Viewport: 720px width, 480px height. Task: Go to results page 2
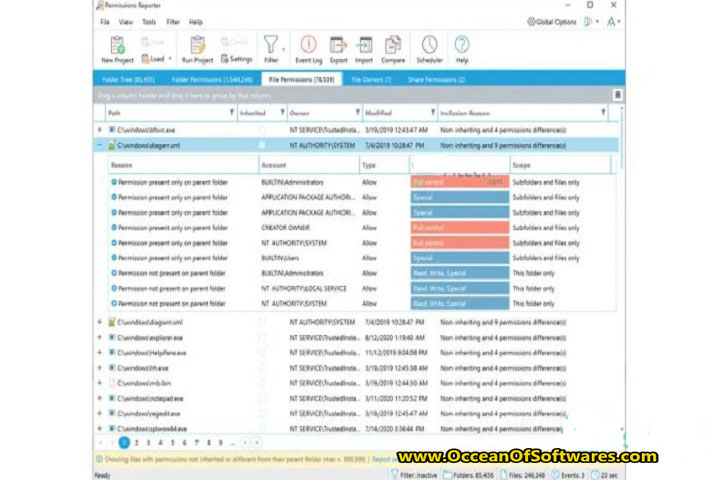tap(136, 443)
